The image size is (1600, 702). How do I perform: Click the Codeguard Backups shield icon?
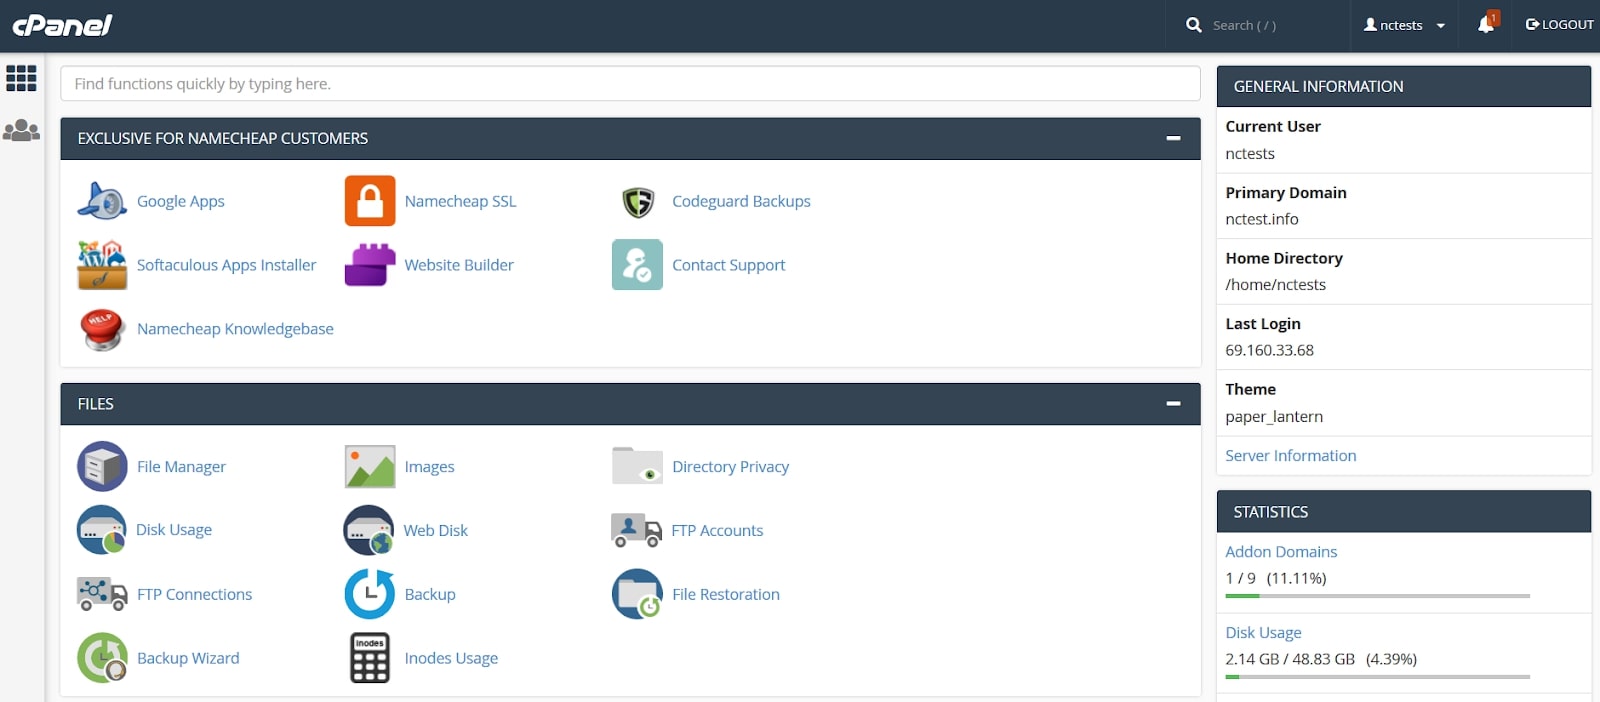click(x=637, y=201)
